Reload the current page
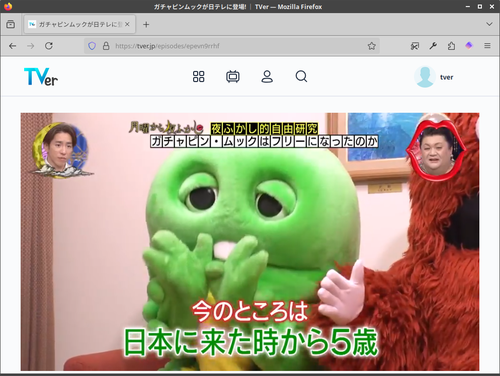 click(49, 46)
